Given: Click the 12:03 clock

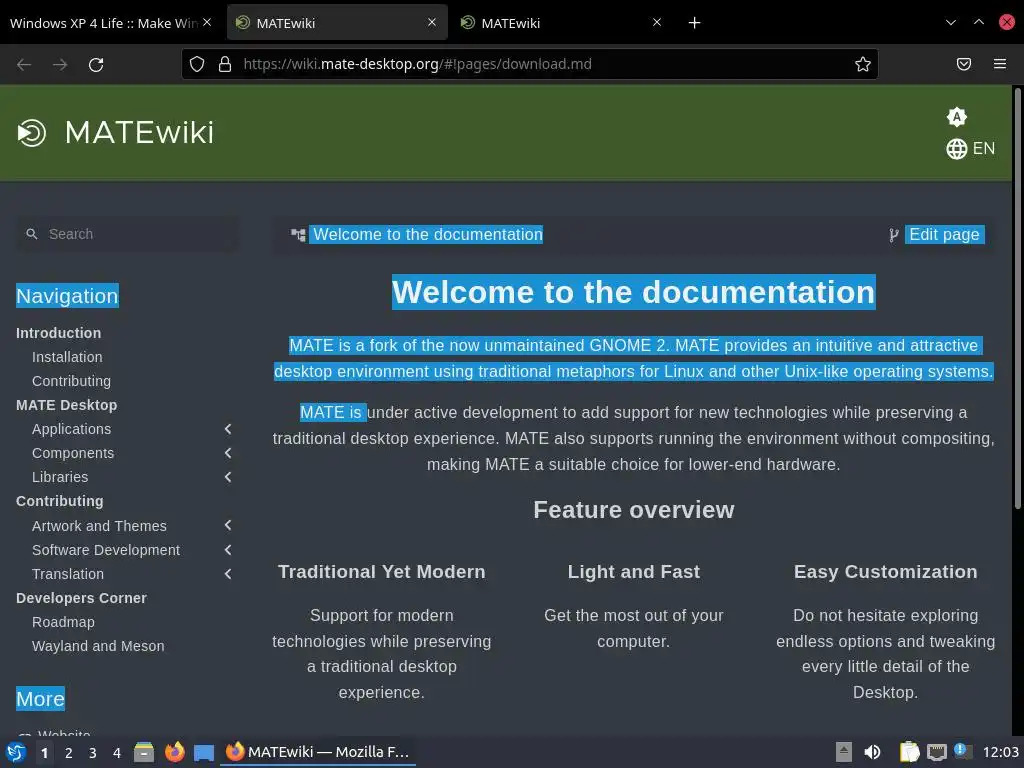Looking at the screenshot, I should pyautogui.click(x=1000, y=752).
